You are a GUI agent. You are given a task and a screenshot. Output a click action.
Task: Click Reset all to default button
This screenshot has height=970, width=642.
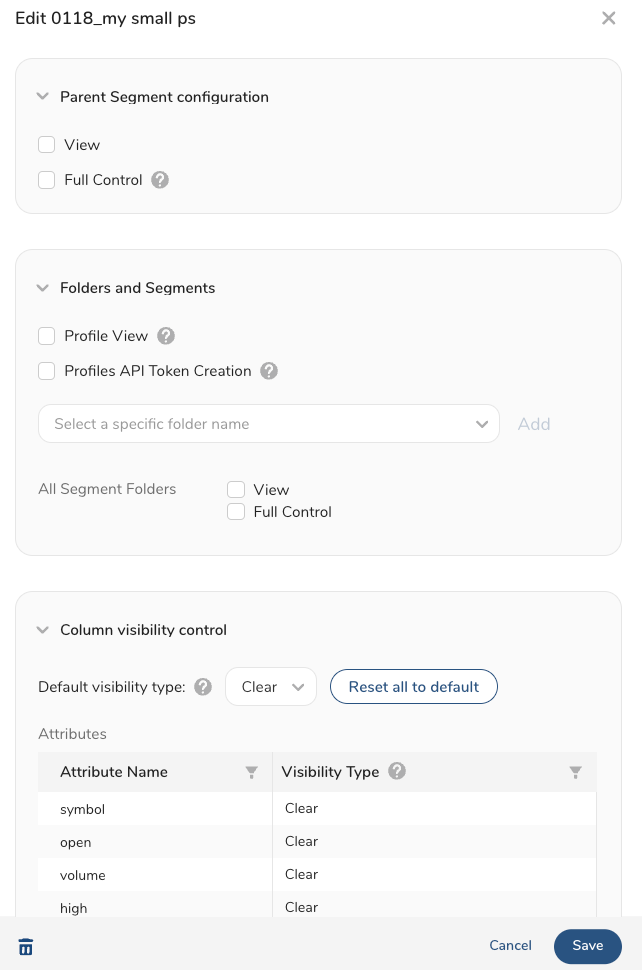tap(413, 687)
